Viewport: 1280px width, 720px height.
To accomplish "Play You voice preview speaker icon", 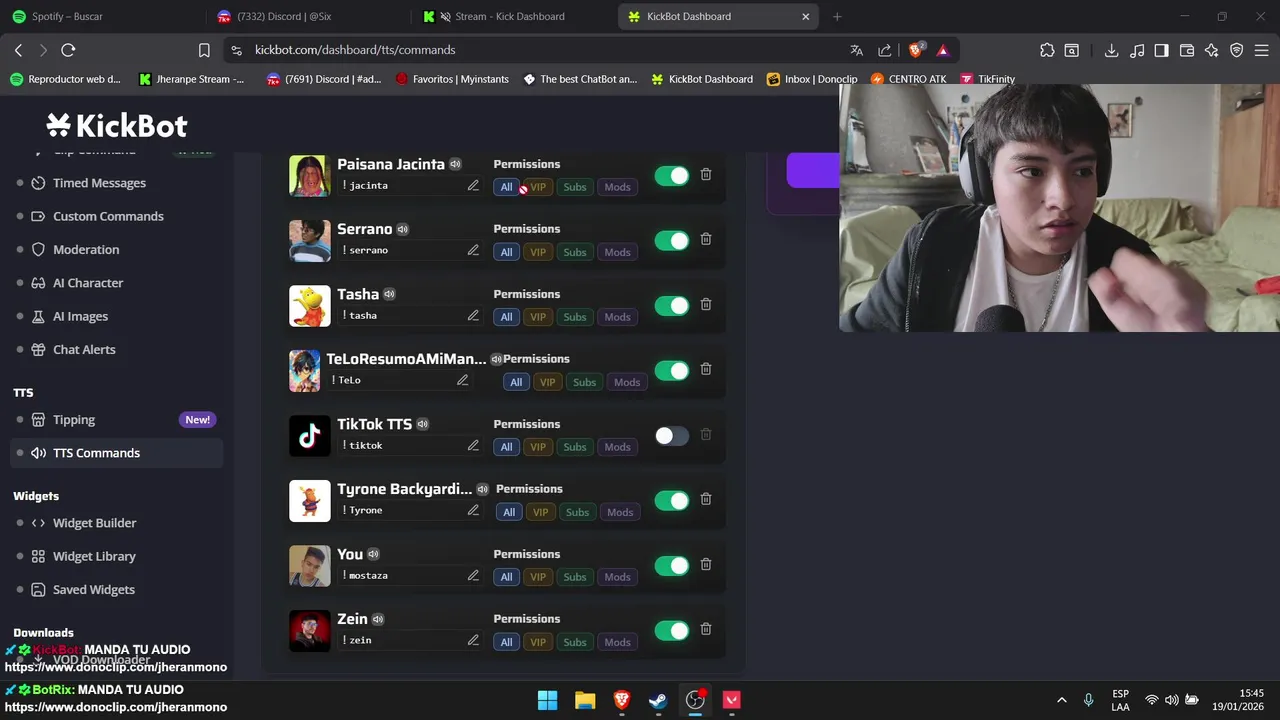I will (373, 554).
